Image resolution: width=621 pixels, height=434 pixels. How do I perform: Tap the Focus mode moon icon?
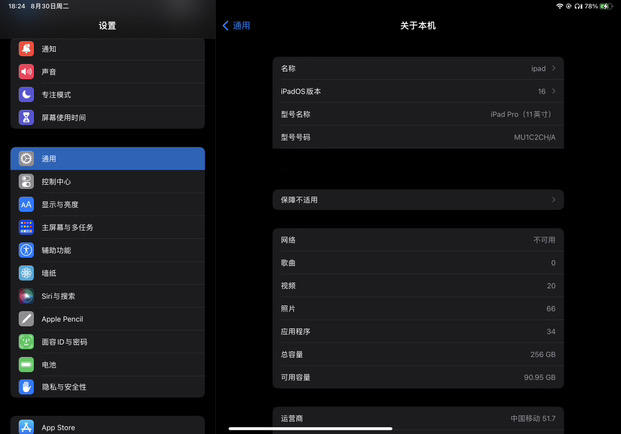click(x=26, y=95)
